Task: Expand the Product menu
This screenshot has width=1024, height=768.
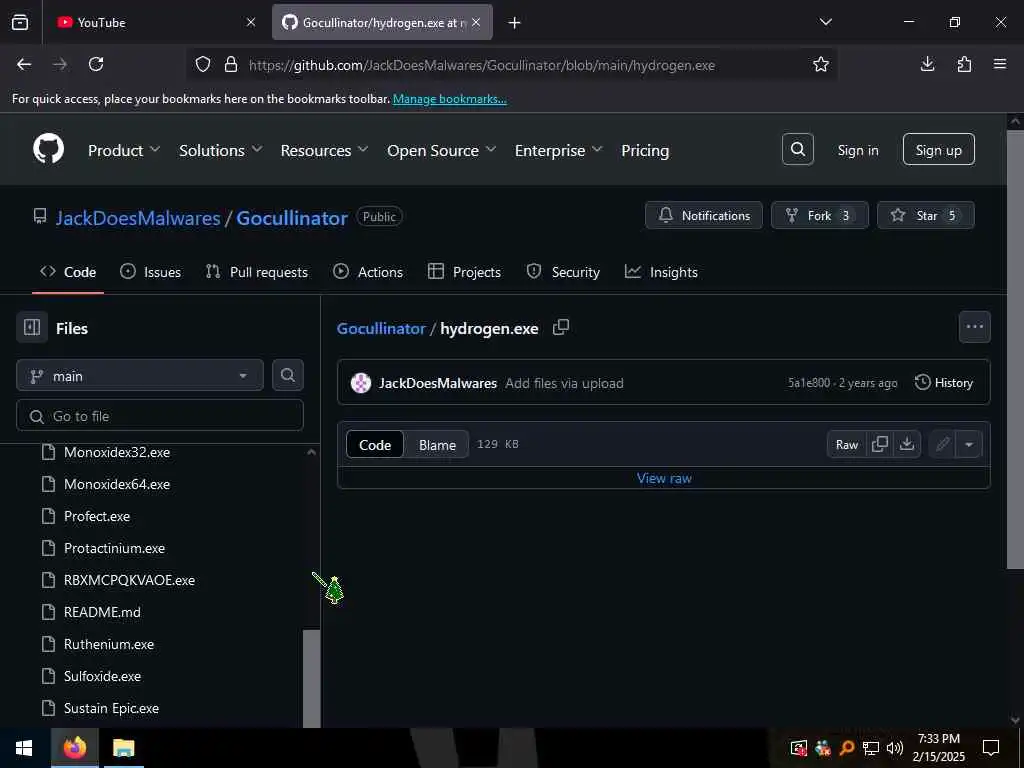Action: (x=124, y=150)
